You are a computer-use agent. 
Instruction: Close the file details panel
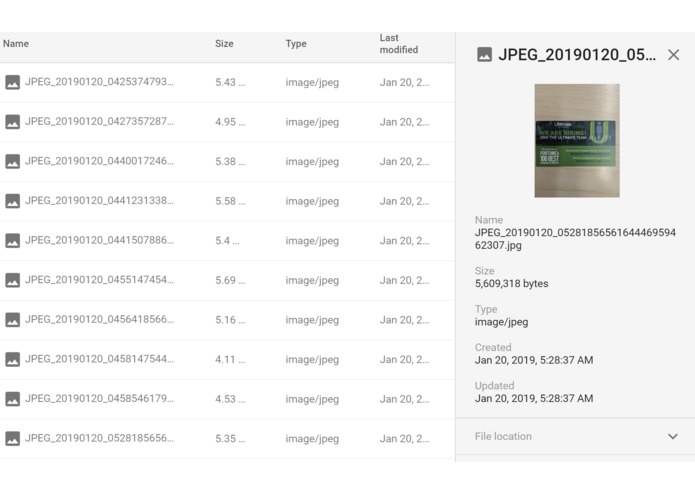pyautogui.click(x=673, y=54)
